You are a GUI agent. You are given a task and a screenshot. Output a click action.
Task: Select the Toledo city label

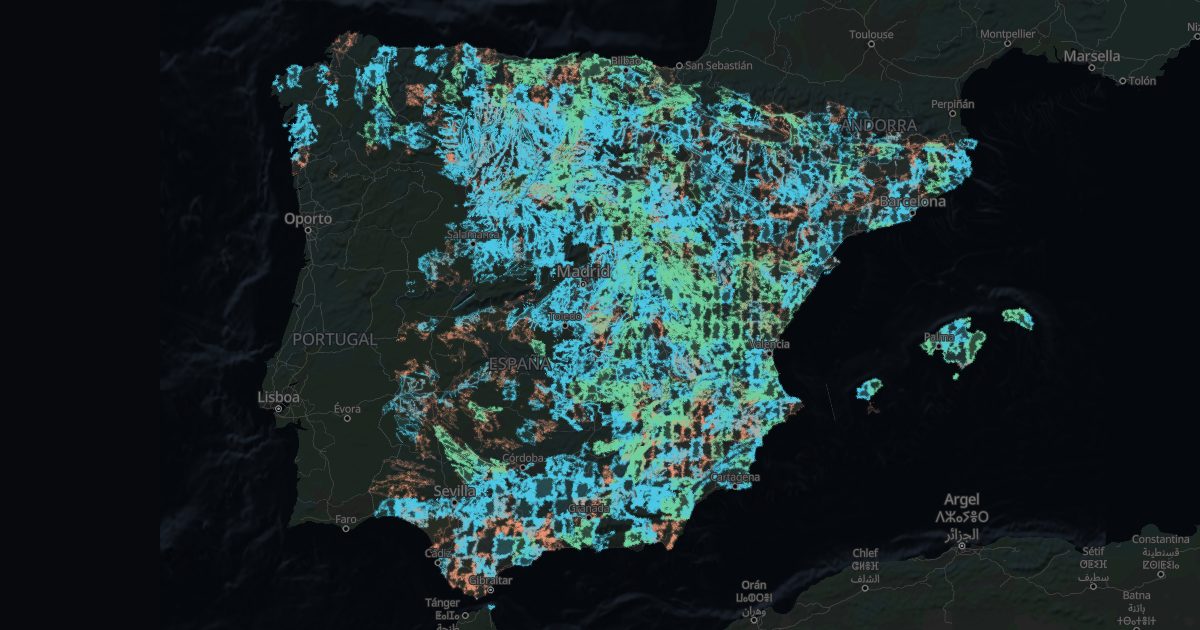[565, 317]
